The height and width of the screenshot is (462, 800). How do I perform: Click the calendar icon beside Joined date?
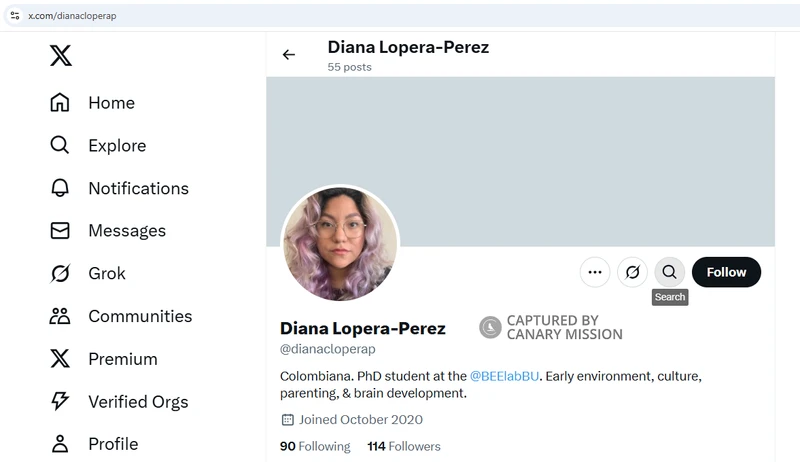click(x=288, y=420)
